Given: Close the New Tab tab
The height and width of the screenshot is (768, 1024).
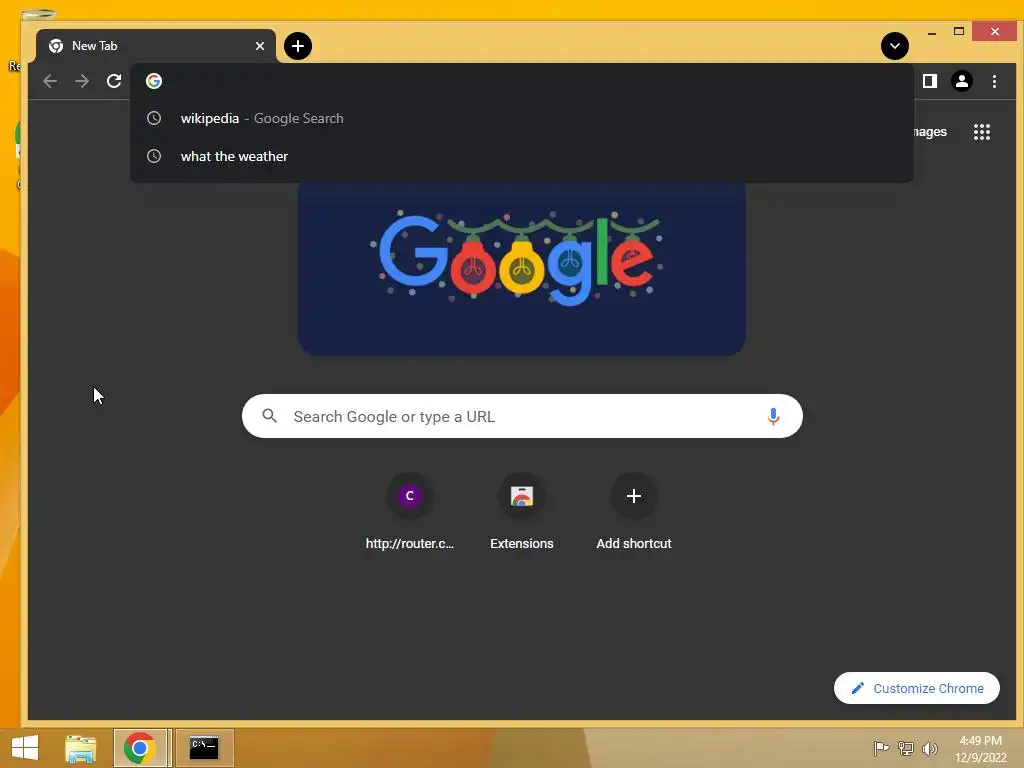Looking at the screenshot, I should pos(260,46).
